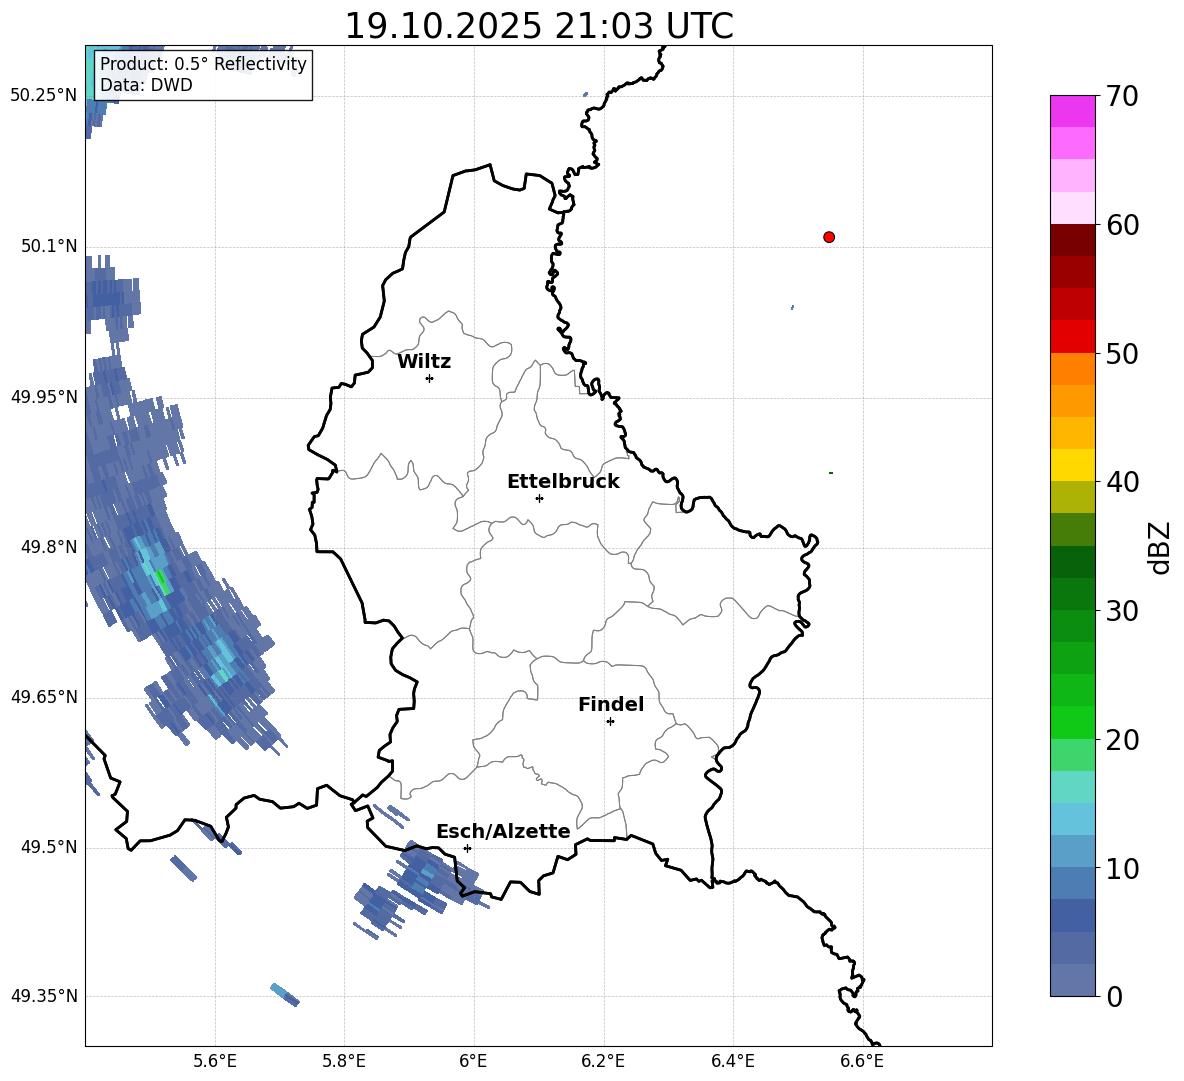Click the dark green colorbar segment above 30

coord(1073,594)
